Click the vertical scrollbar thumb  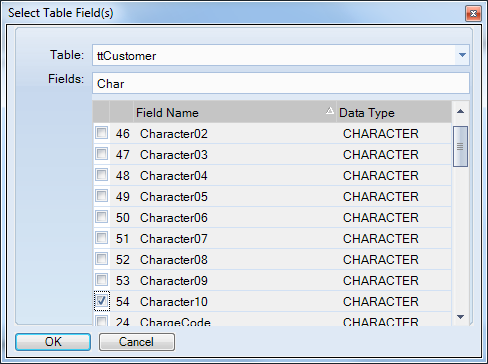pos(460,146)
